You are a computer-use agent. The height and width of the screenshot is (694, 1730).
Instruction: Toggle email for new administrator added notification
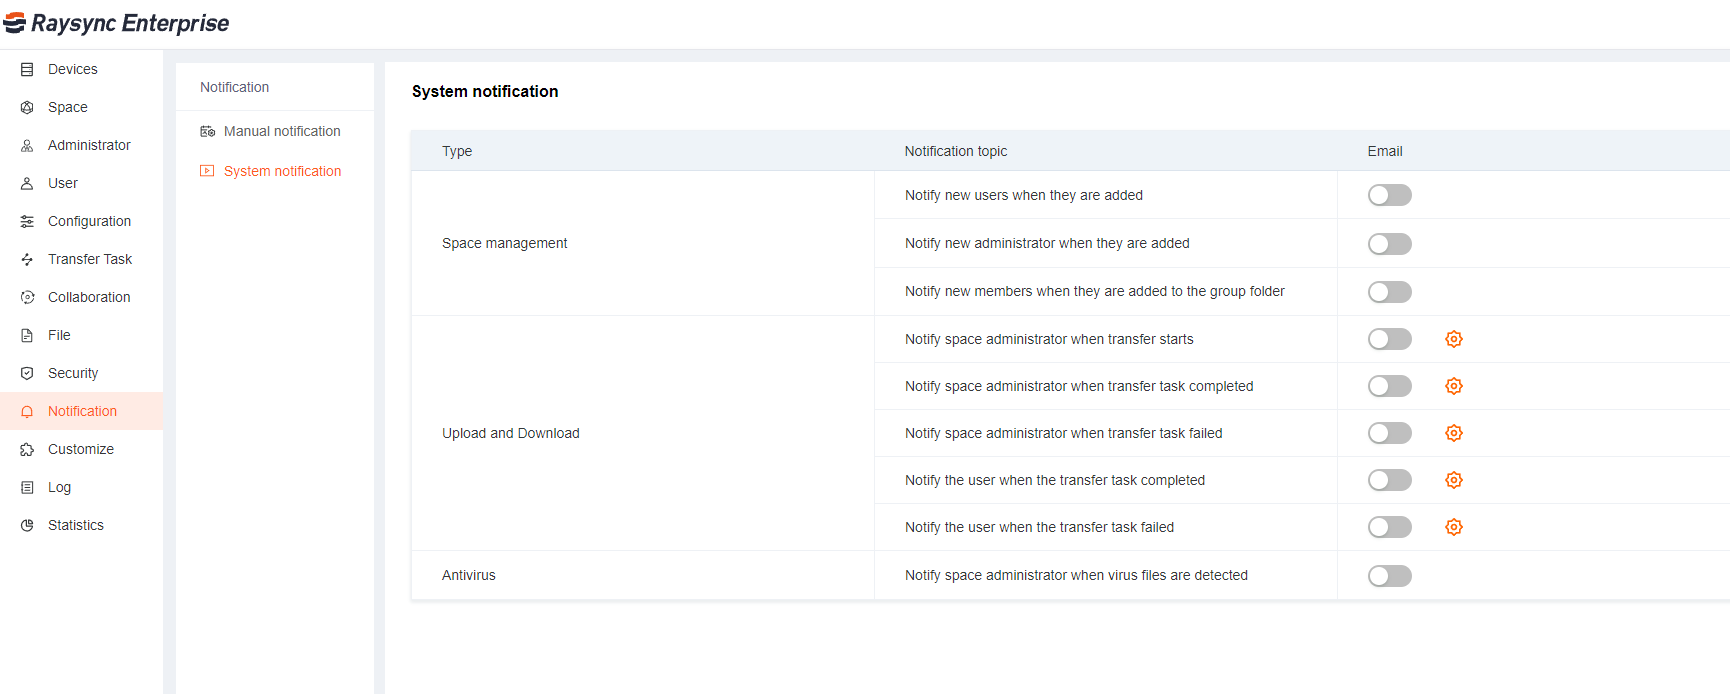1389,244
